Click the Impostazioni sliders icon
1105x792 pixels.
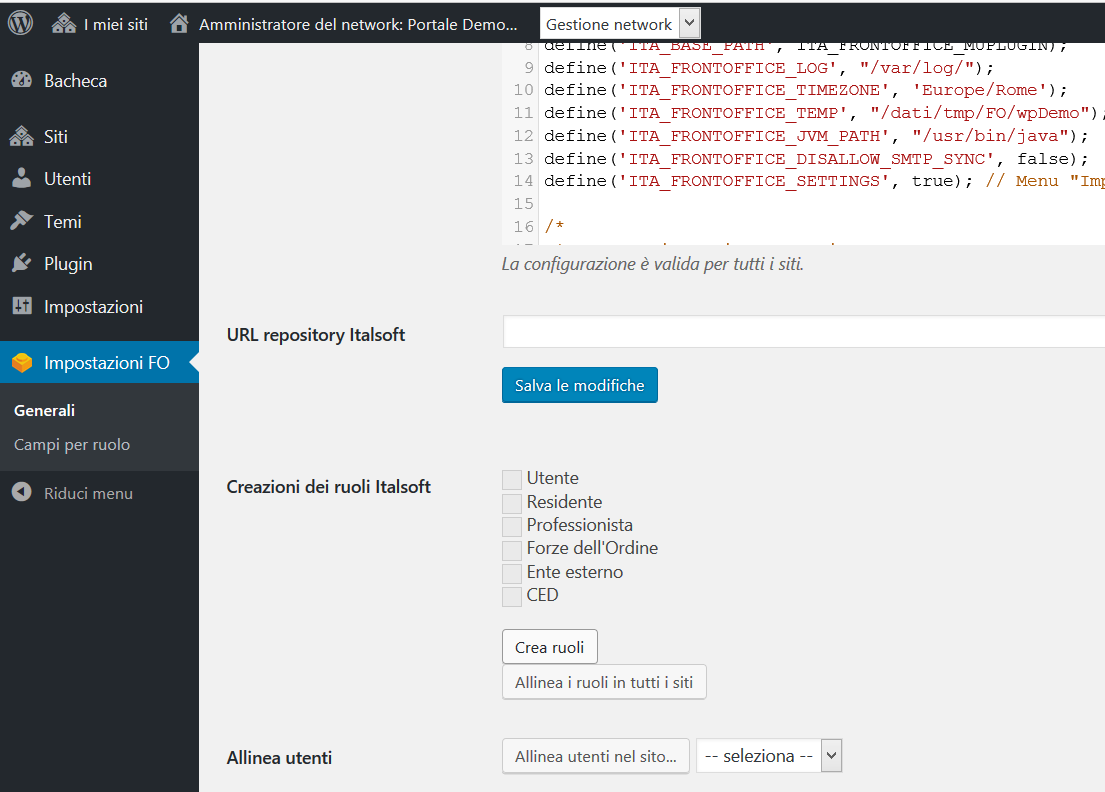pyautogui.click(x=22, y=306)
